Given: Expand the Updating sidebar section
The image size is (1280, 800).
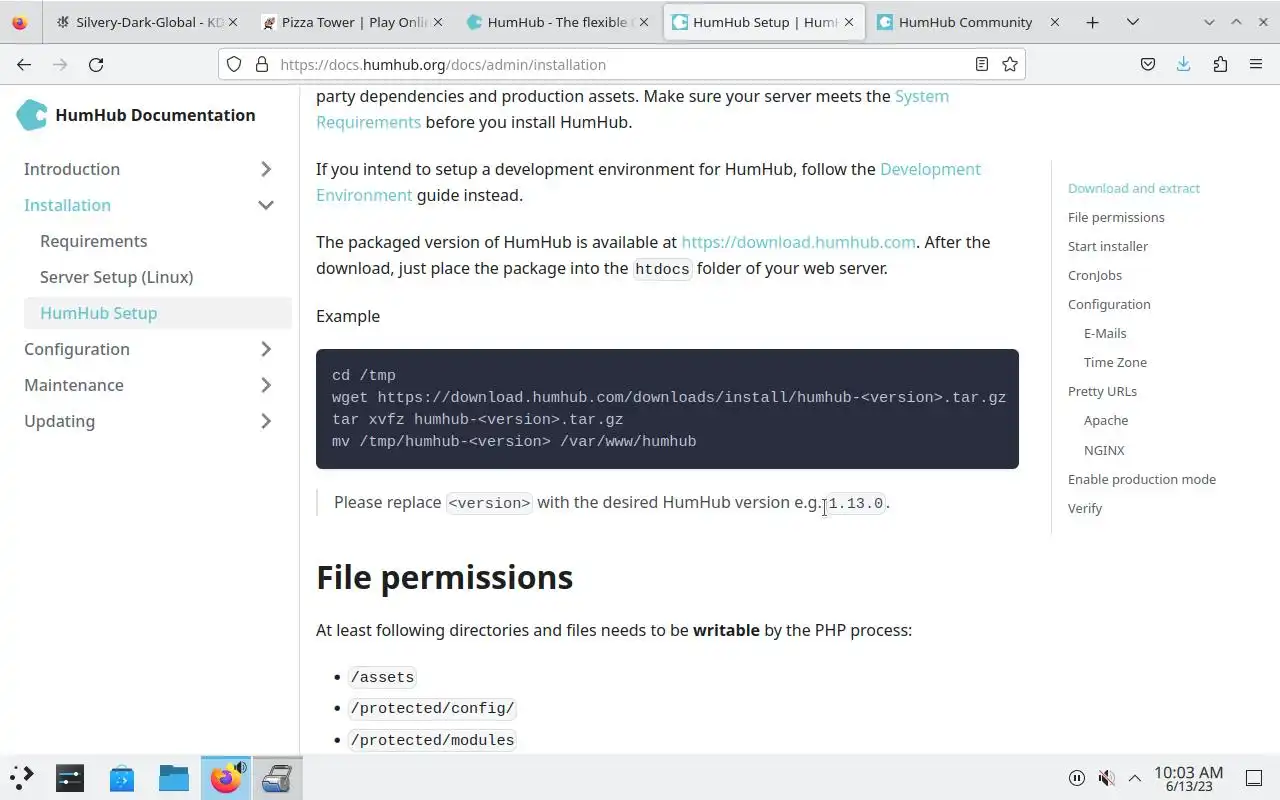Looking at the screenshot, I should (x=266, y=421).
